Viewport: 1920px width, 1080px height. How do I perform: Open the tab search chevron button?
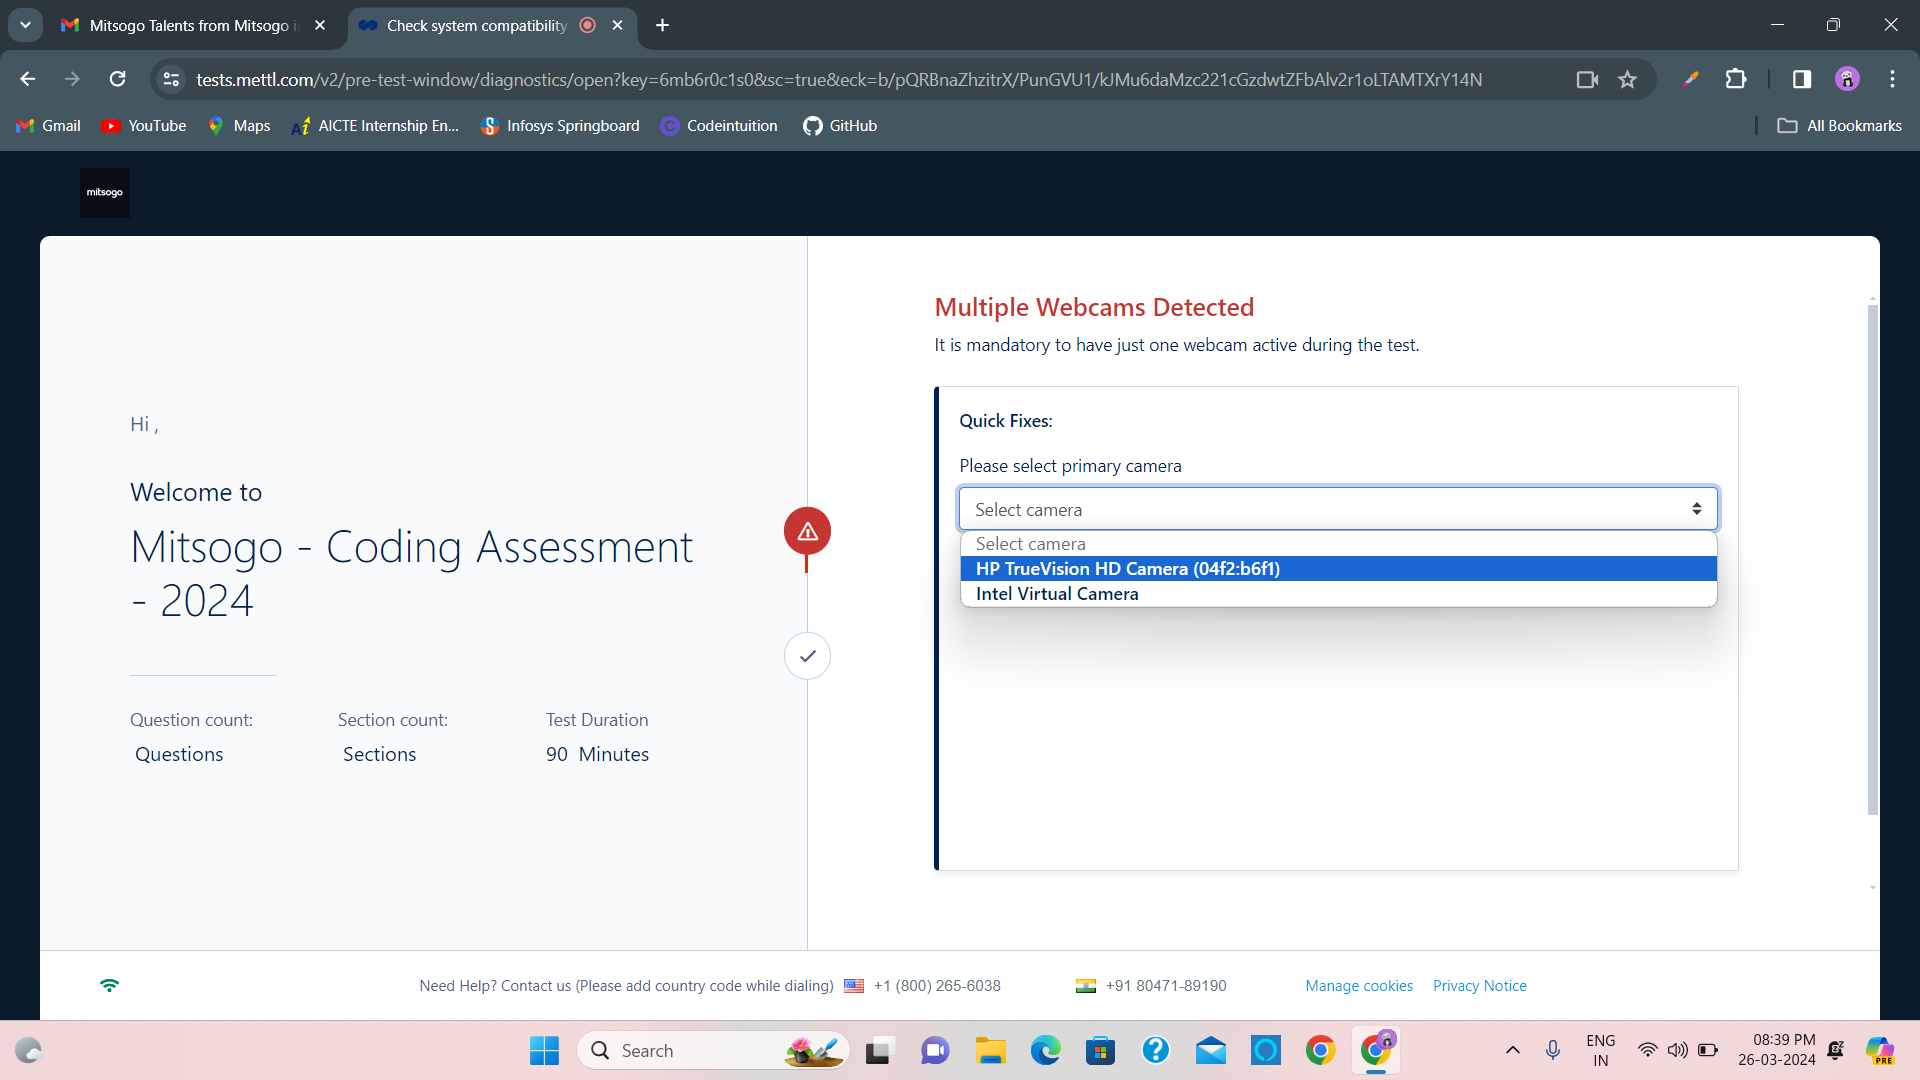[x=25, y=25]
